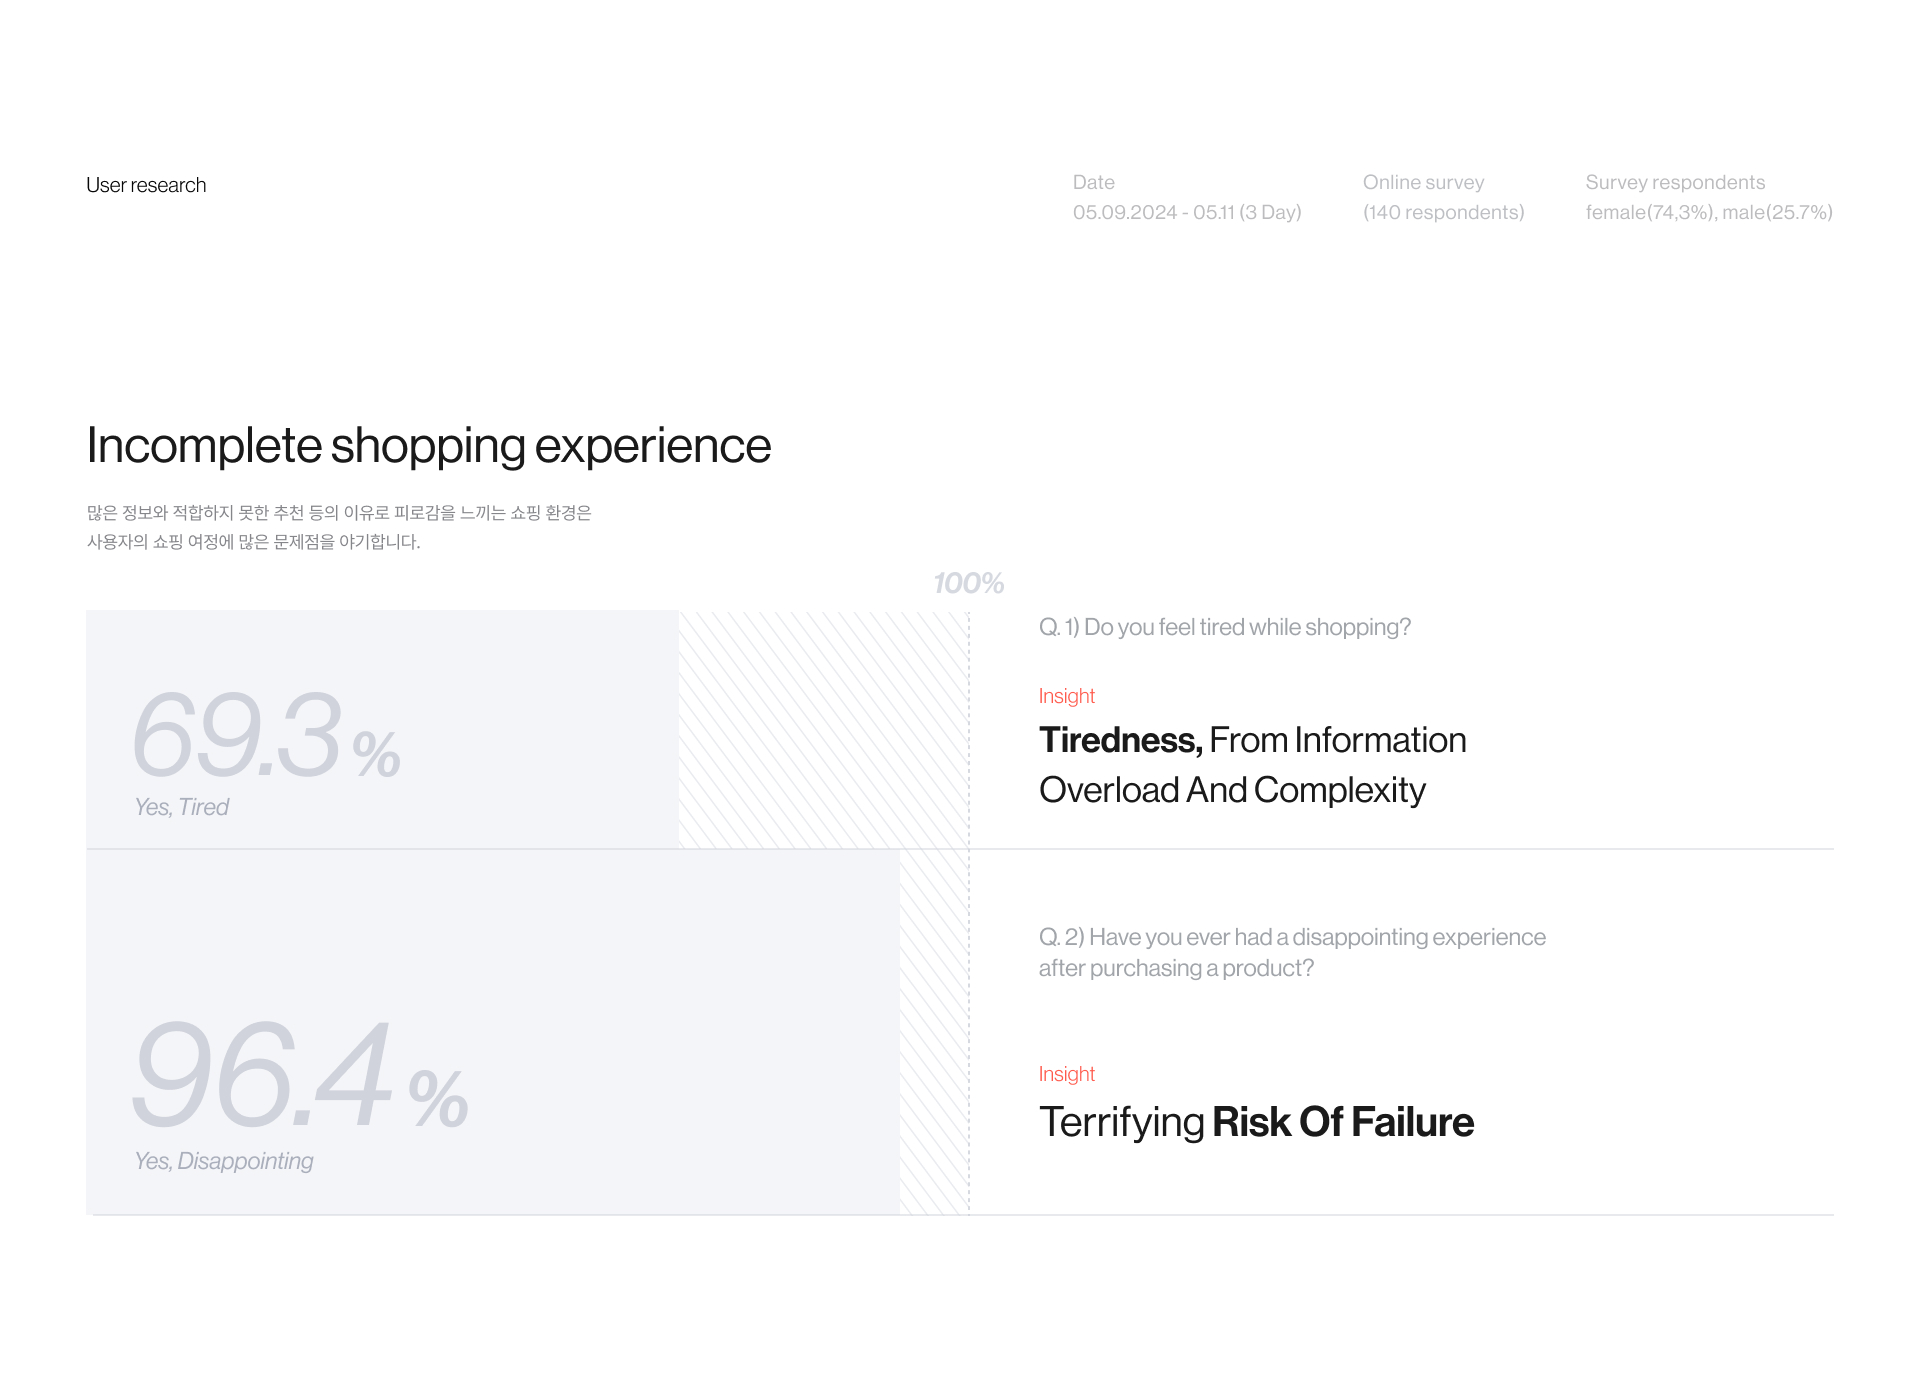Select question 'Do you feel tired while shopping?'
This screenshot has width=1920, height=1375.
click(1224, 627)
